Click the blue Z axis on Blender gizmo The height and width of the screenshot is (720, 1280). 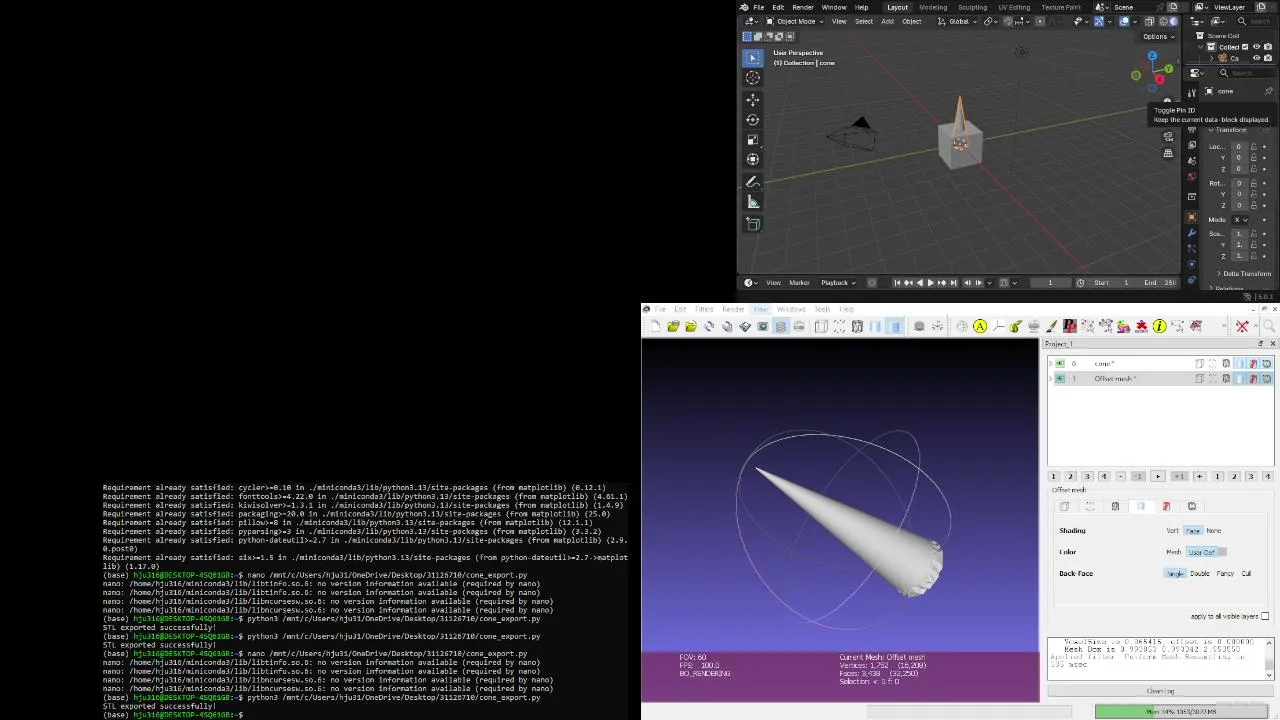(x=1152, y=57)
